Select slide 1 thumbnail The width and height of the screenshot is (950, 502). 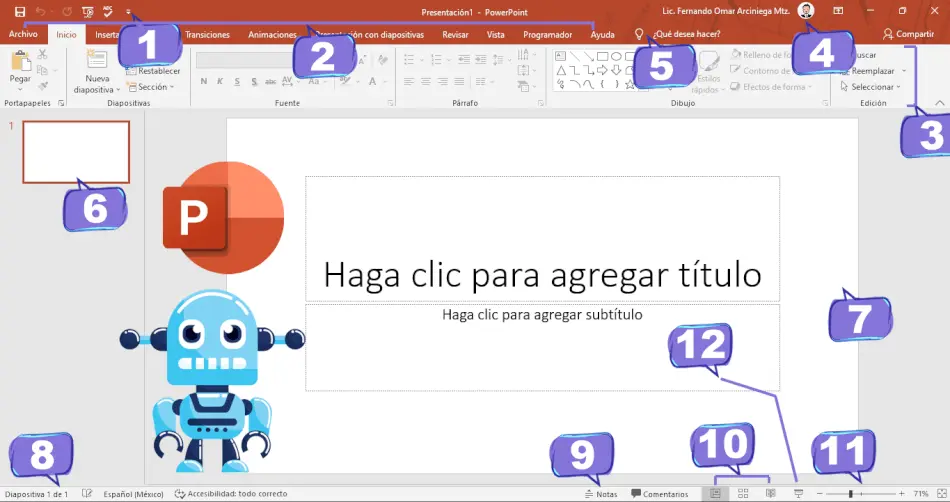tap(76, 152)
